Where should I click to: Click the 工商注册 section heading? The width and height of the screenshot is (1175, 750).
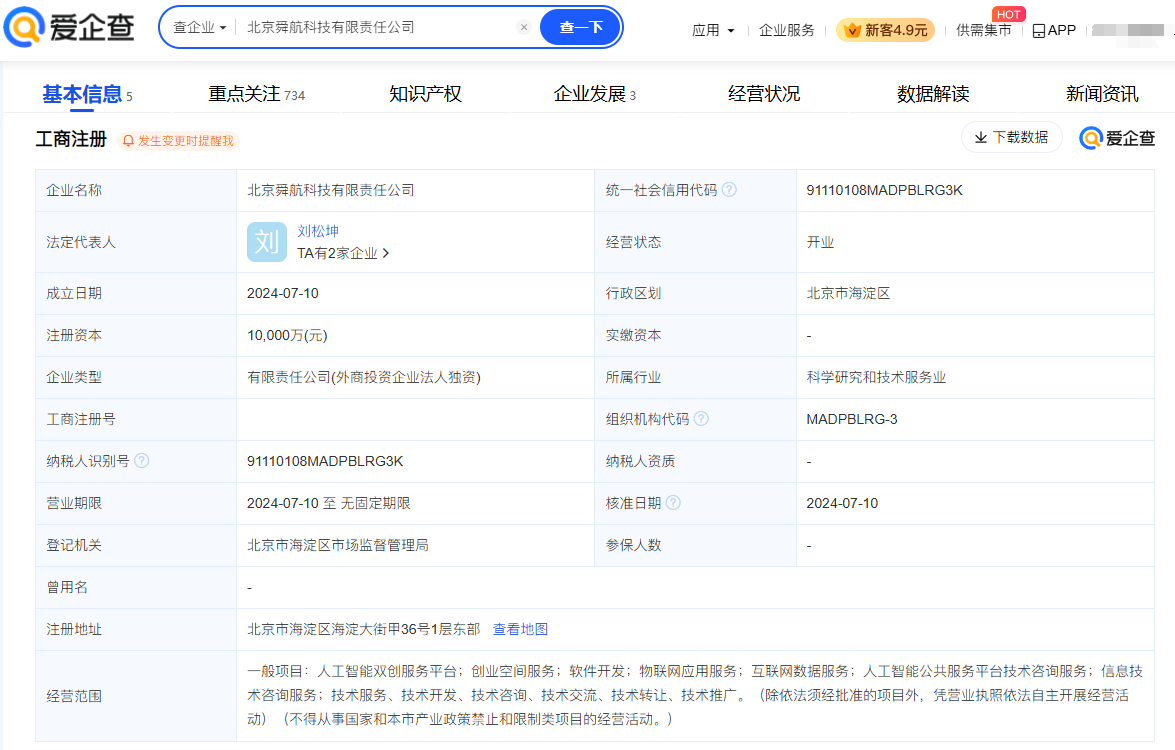pos(71,139)
